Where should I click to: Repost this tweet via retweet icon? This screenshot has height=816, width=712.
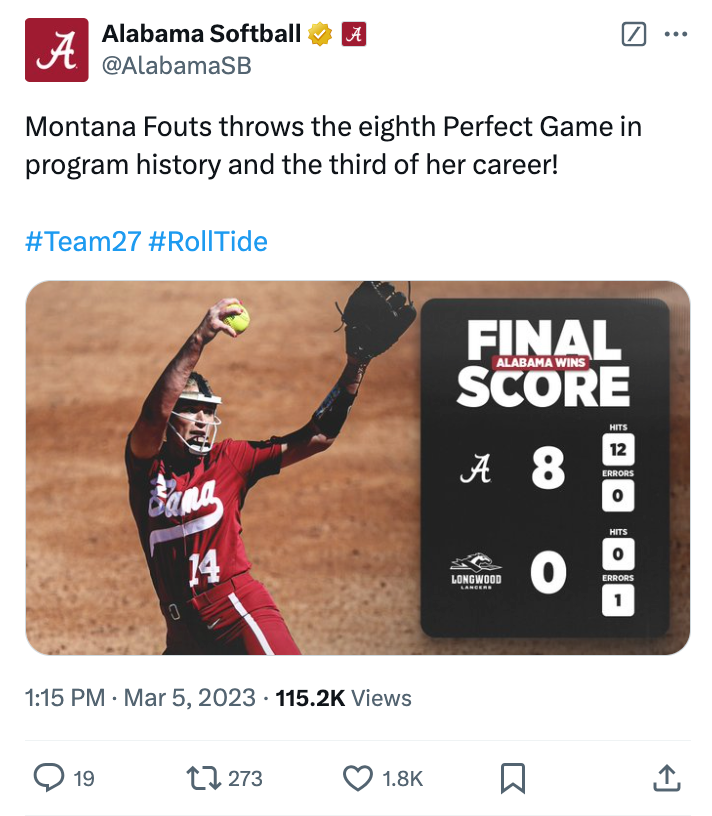[x=203, y=777]
